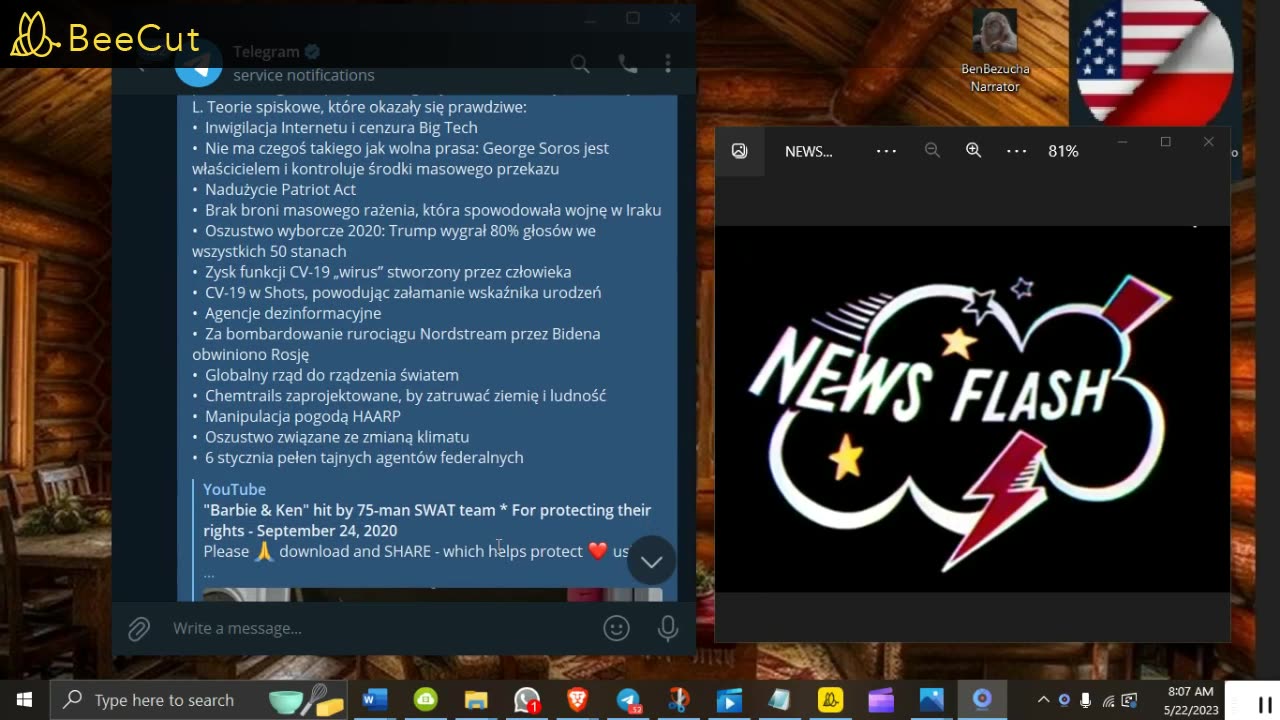
Task: Click the Write a message input field
Action: 380,628
